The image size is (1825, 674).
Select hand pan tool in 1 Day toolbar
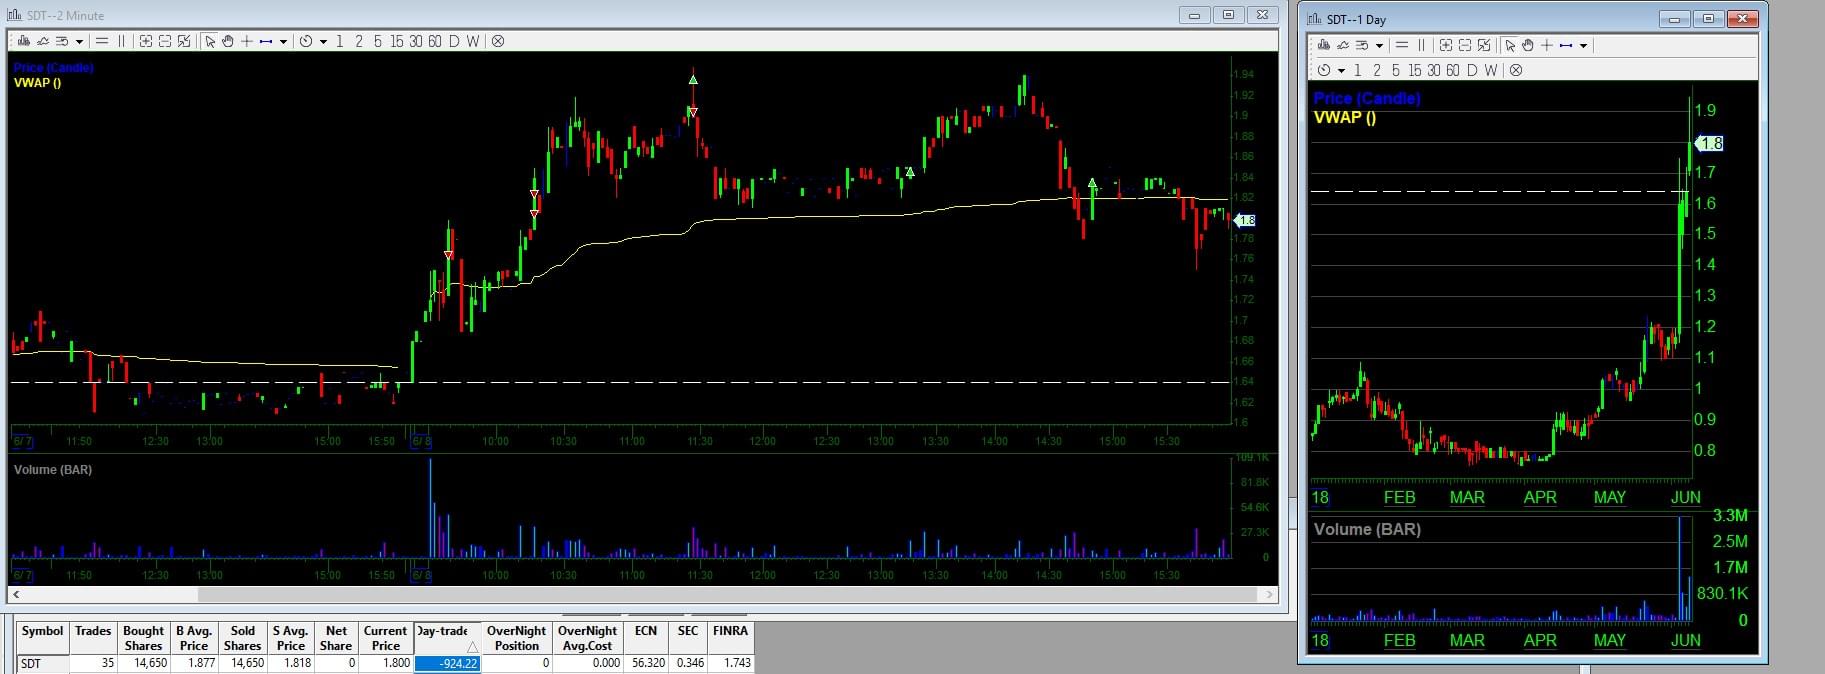click(x=1528, y=45)
